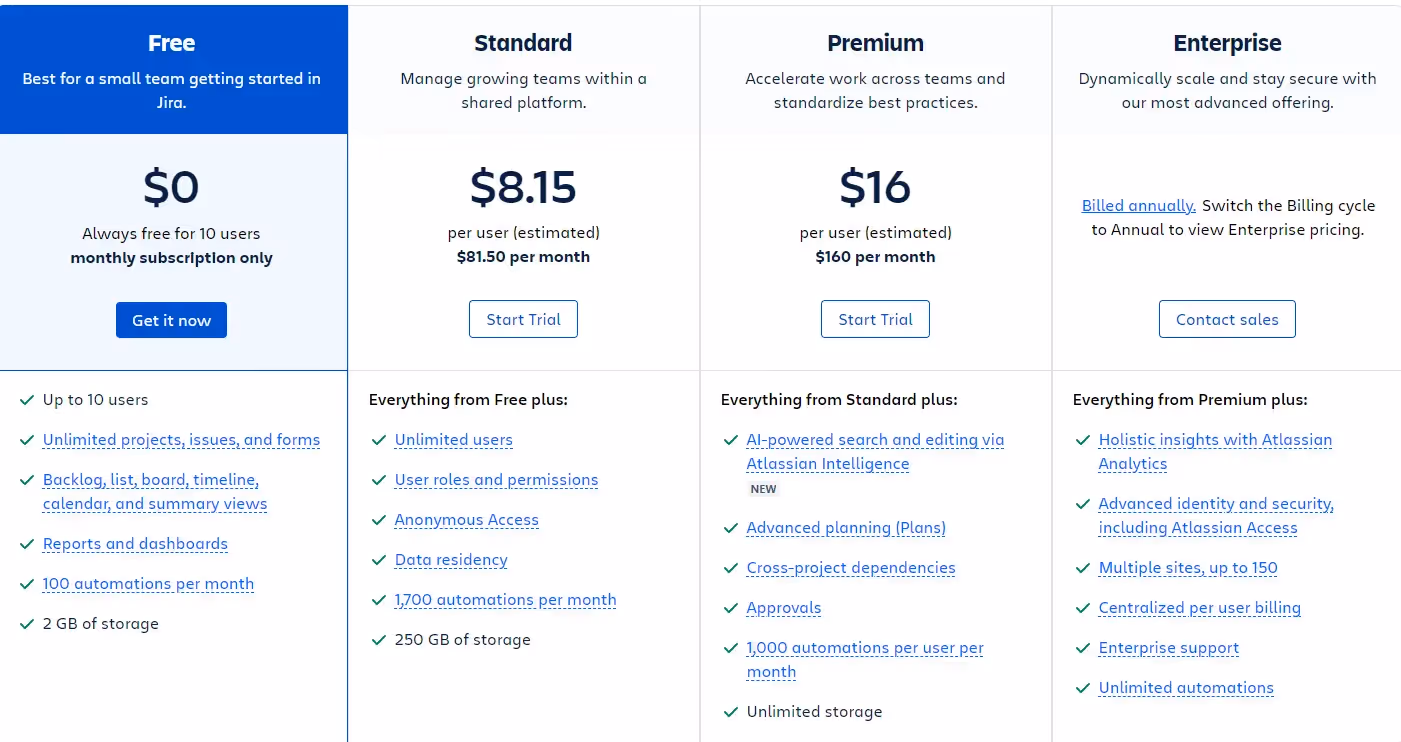The image size is (1401, 742).
Task: Open the Cross-project dependencies link
Action: click(x=850, y=567)
